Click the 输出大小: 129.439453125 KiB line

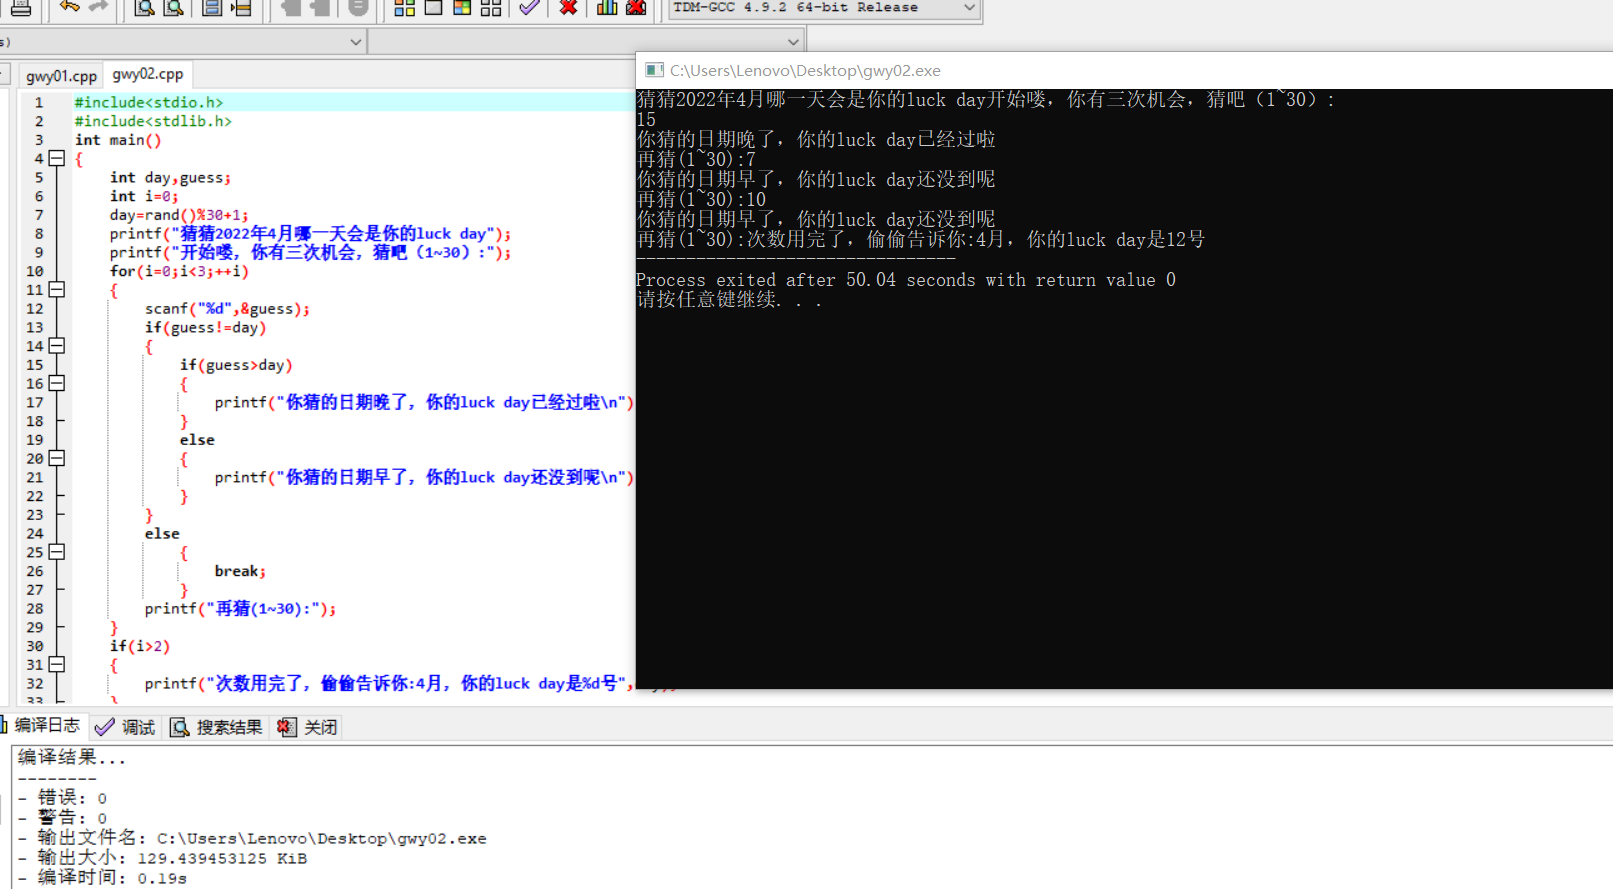162,858
